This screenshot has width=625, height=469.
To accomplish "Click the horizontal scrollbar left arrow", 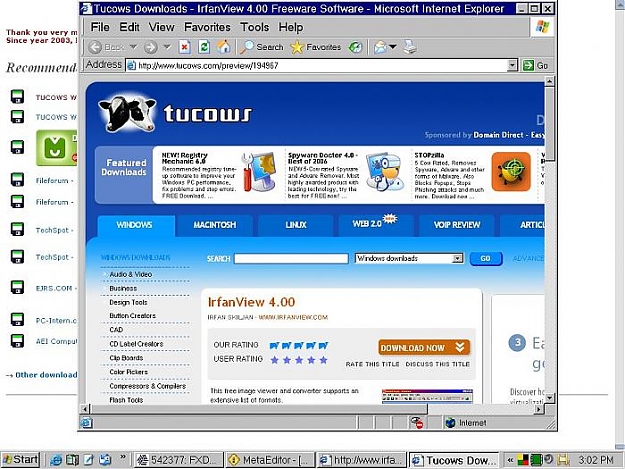I will [x=85, y=409].
